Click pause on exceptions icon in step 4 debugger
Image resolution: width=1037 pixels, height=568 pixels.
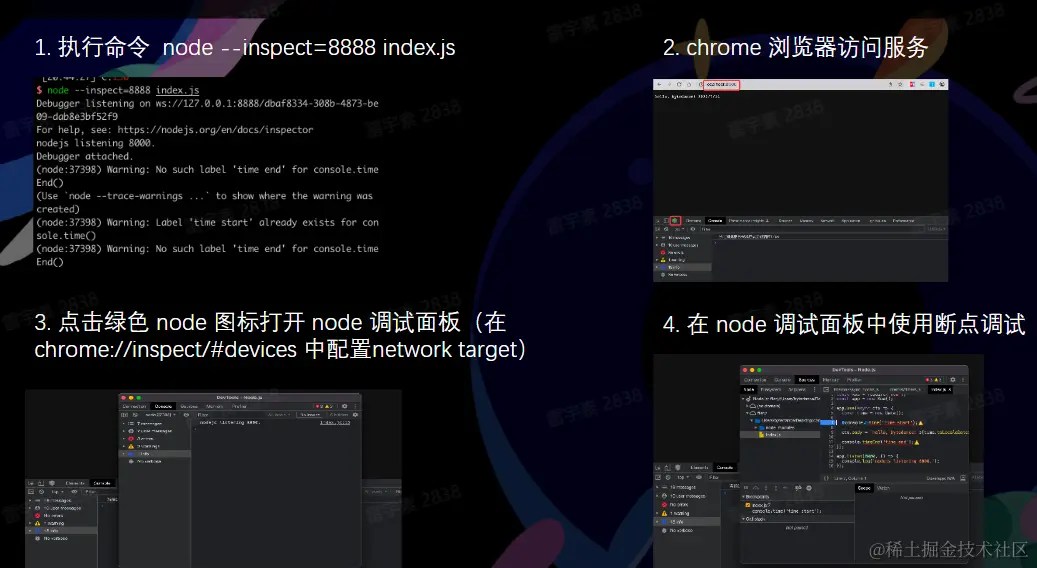pos(809,488)
